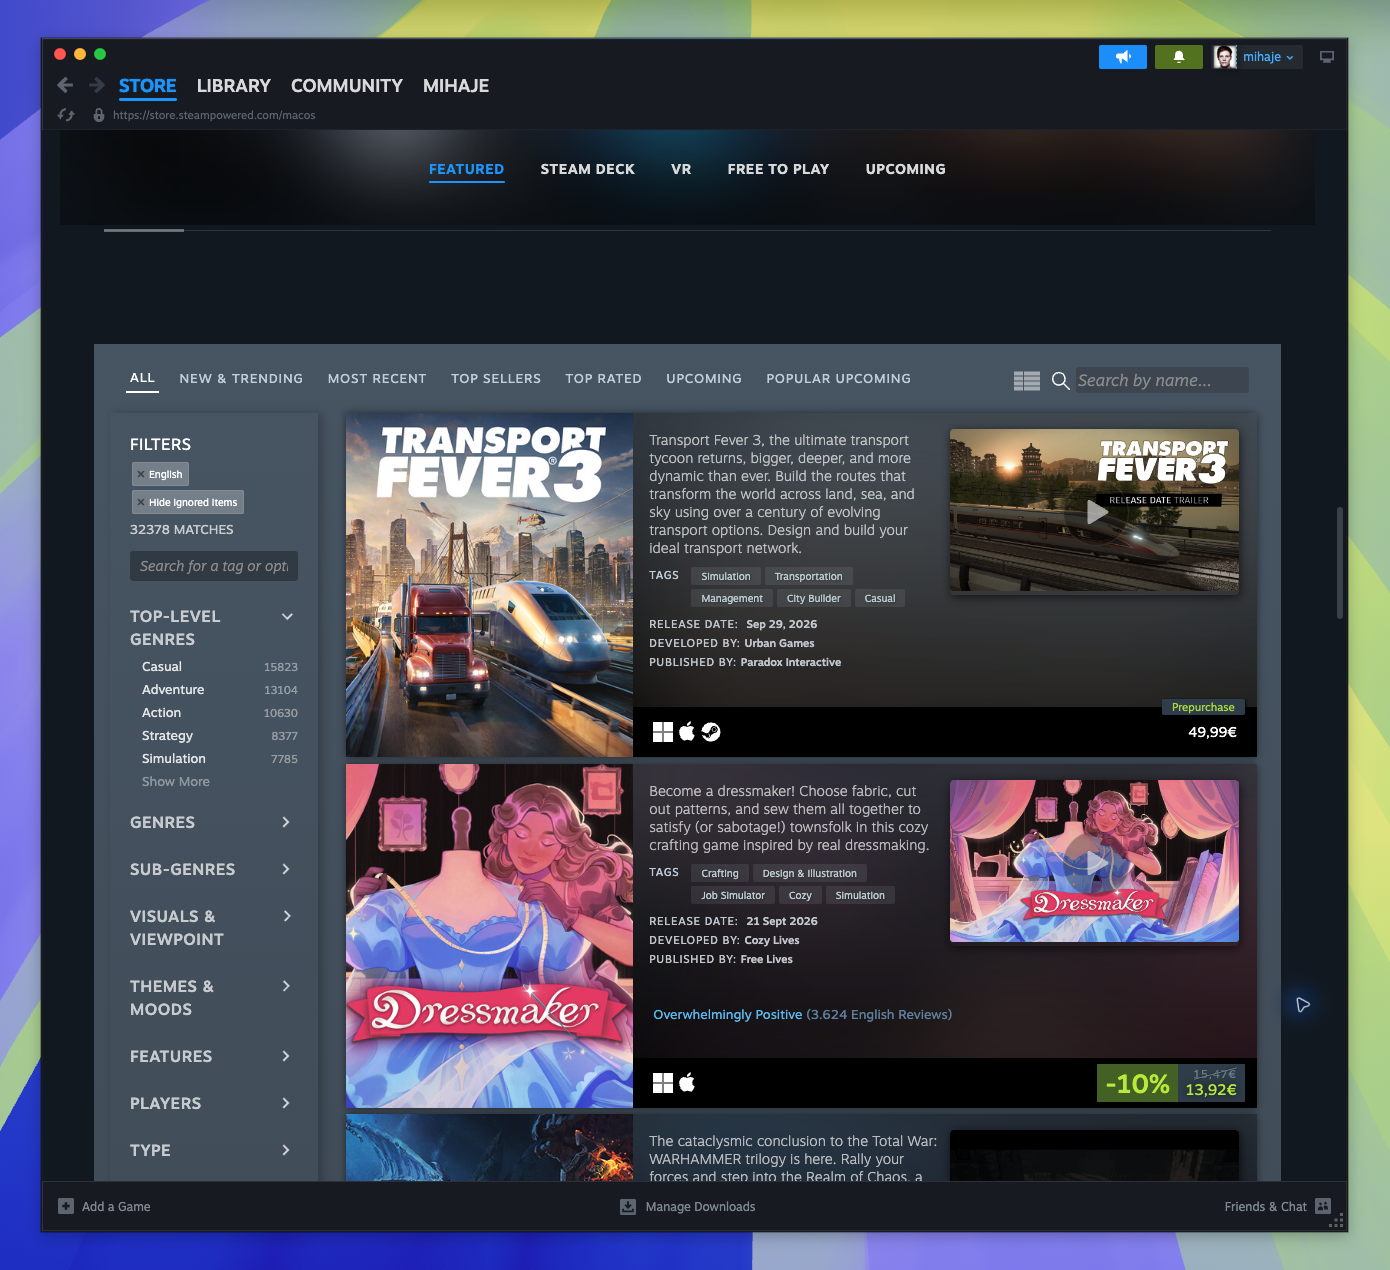The width and height of the screenshot is (1390, 1270).
Task: Click the Dressmaker video thumbnail
Action: point(1094,861)
